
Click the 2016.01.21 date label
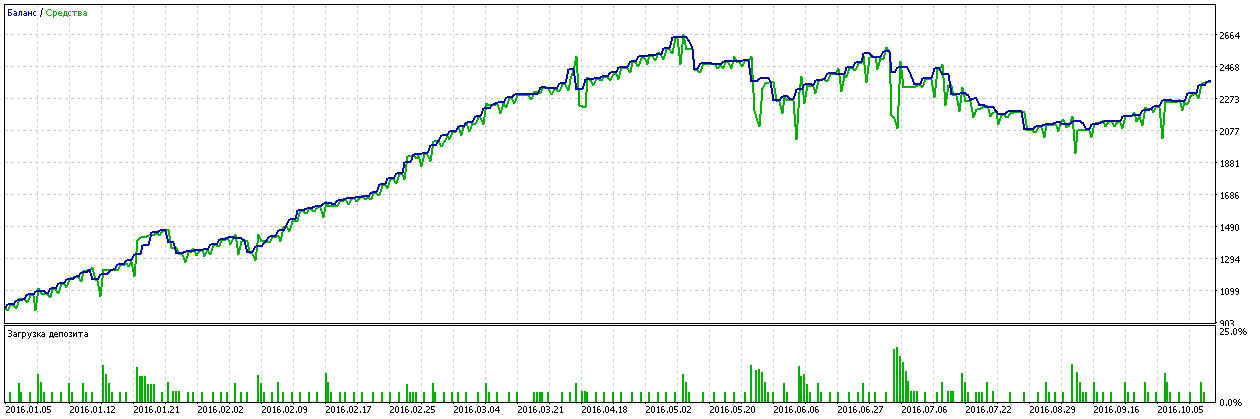(x=156, y=409)
